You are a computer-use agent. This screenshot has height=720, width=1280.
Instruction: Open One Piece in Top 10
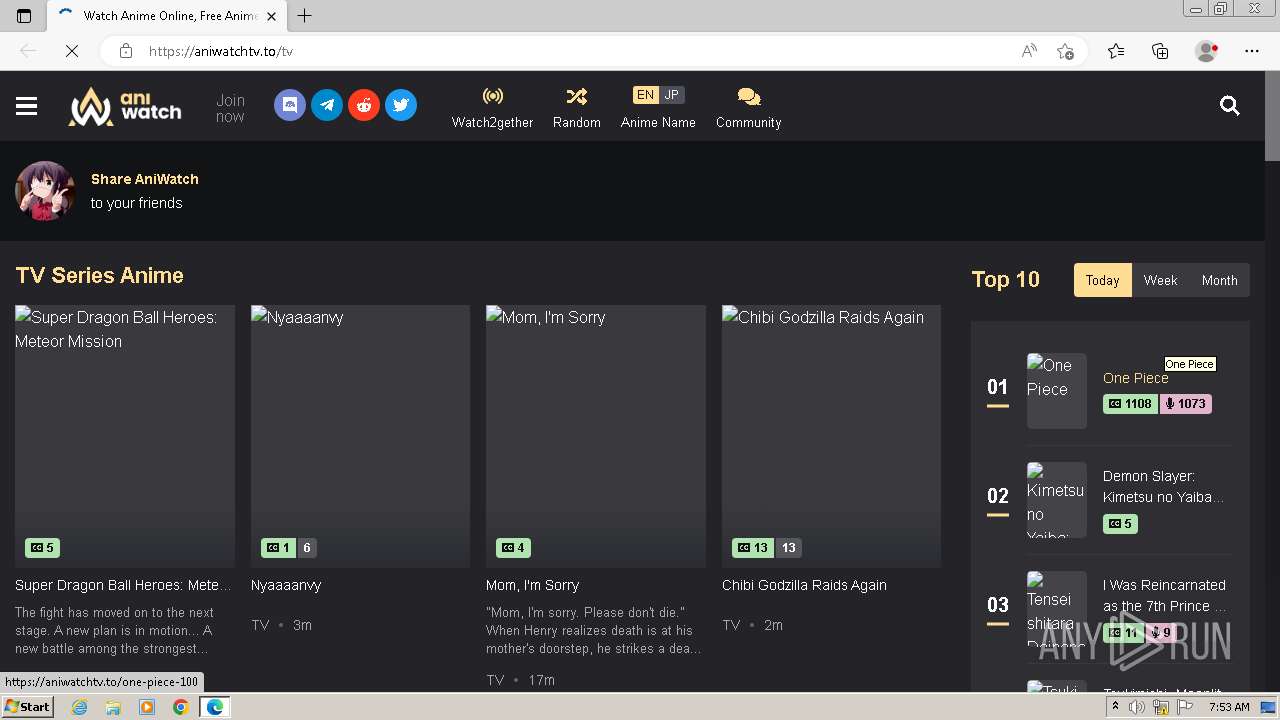pos(1135,378)
